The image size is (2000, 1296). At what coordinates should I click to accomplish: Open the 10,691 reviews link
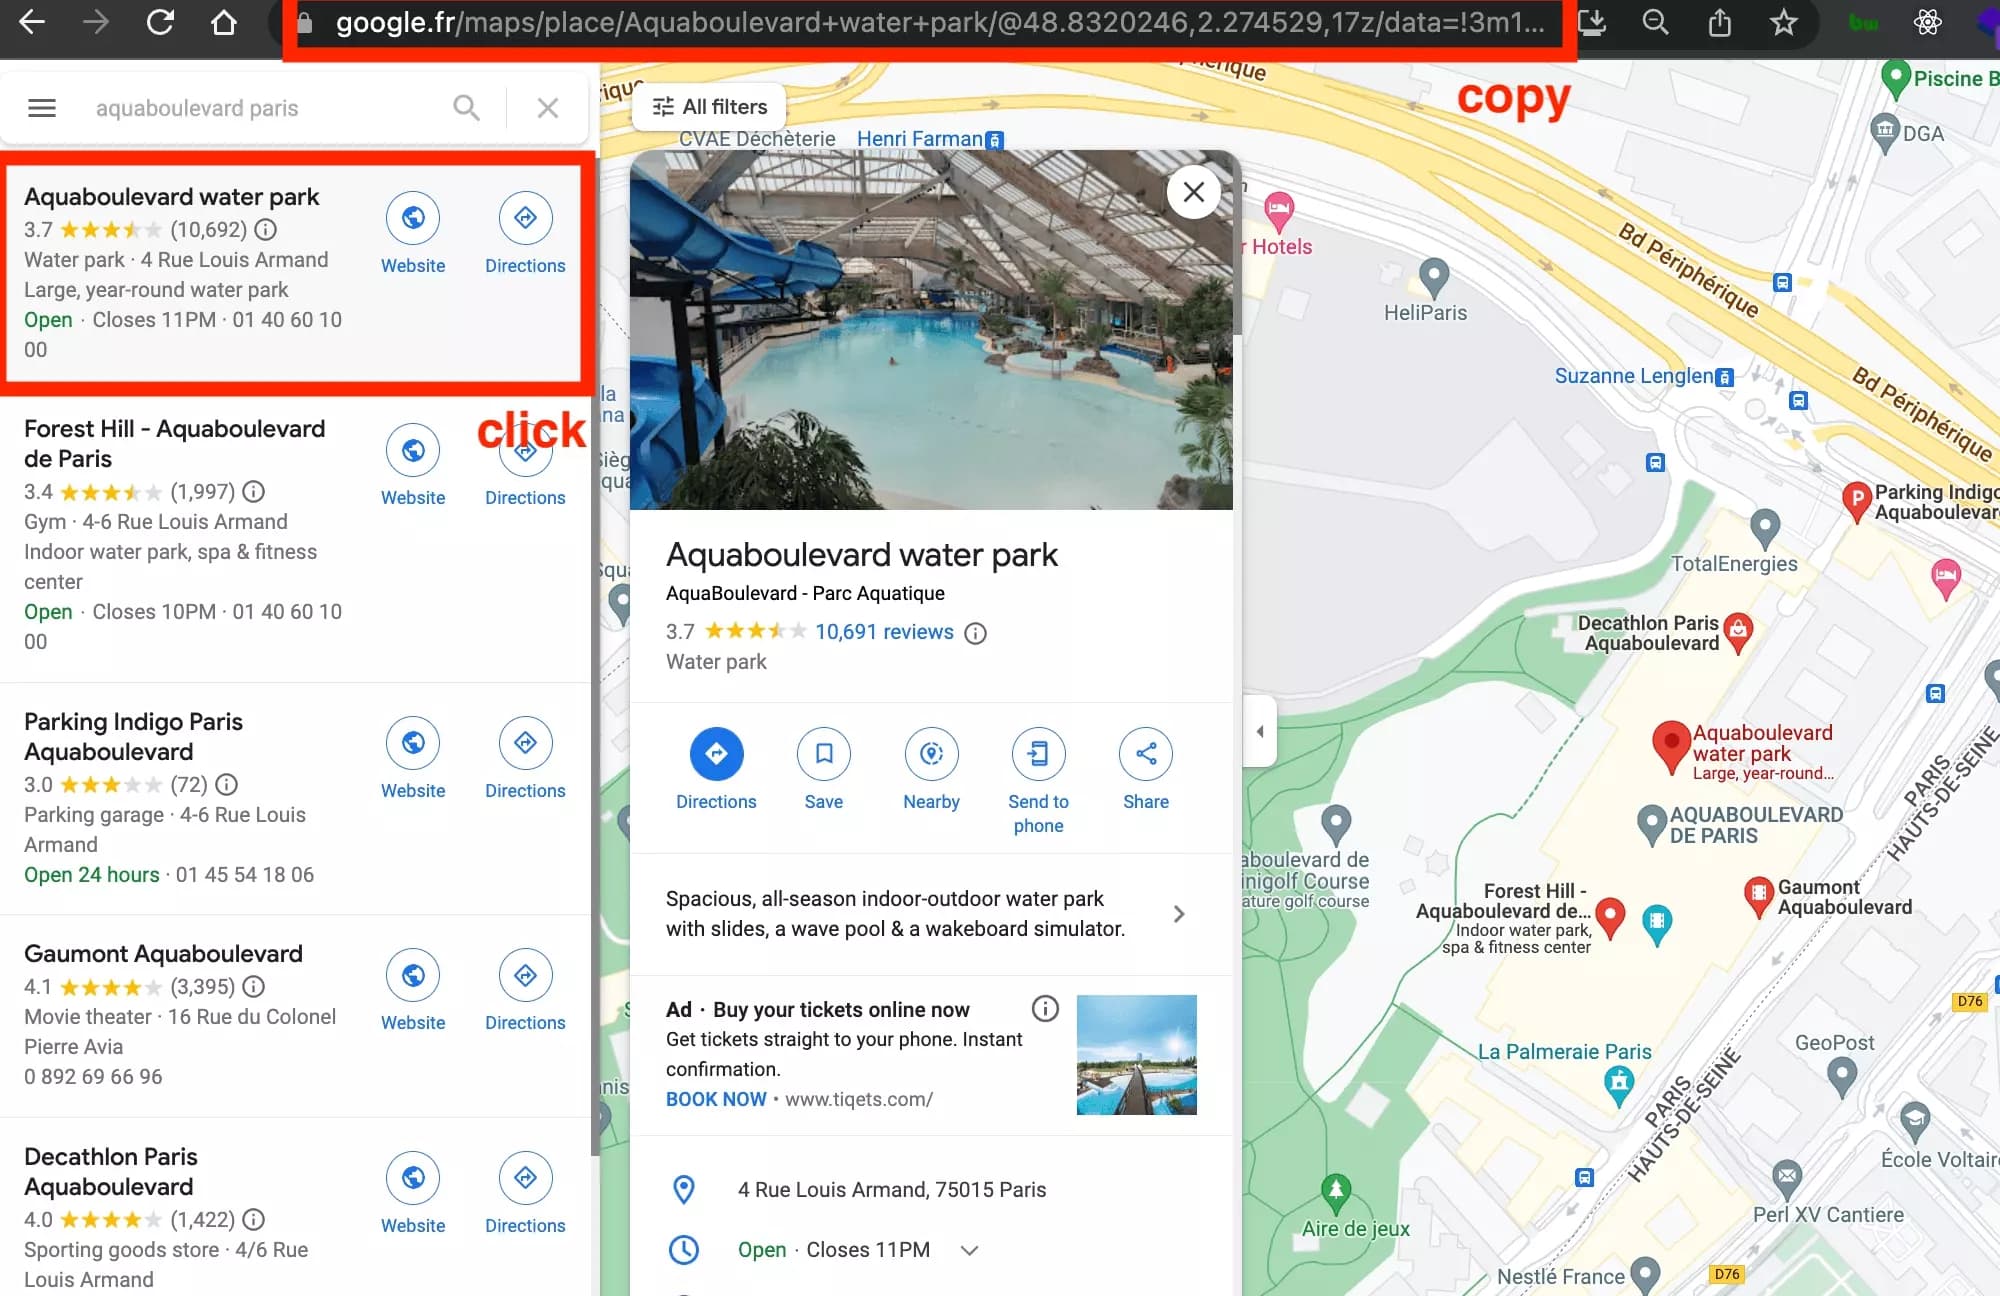(x=884, y=632)
